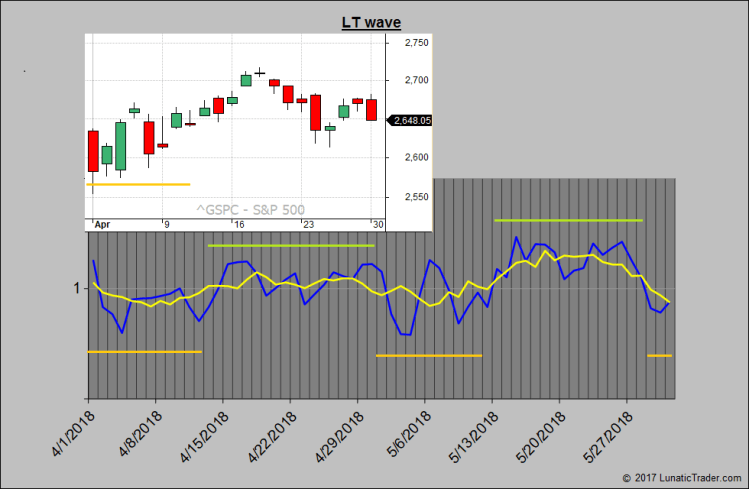Click the 23 date label on inset chart

tap(308, 225)
